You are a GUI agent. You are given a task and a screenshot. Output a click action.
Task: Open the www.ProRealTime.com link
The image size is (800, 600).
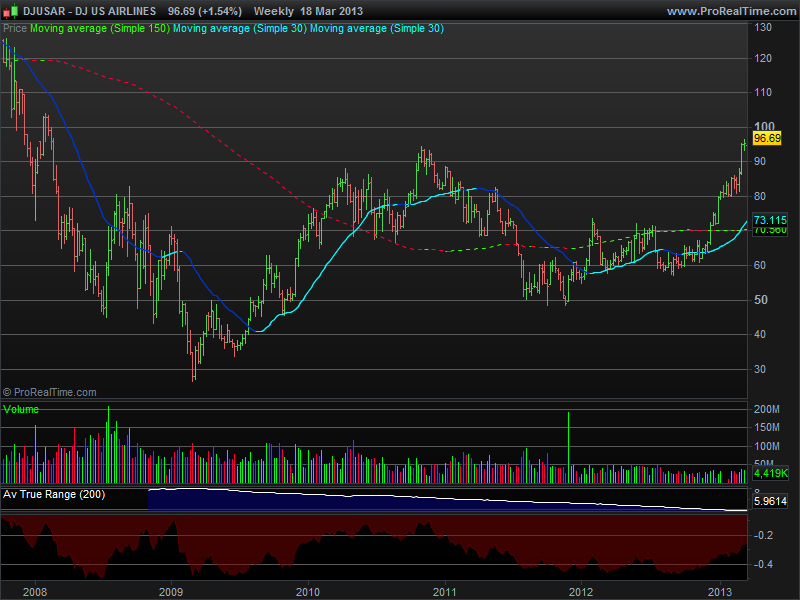pos(729,11)
